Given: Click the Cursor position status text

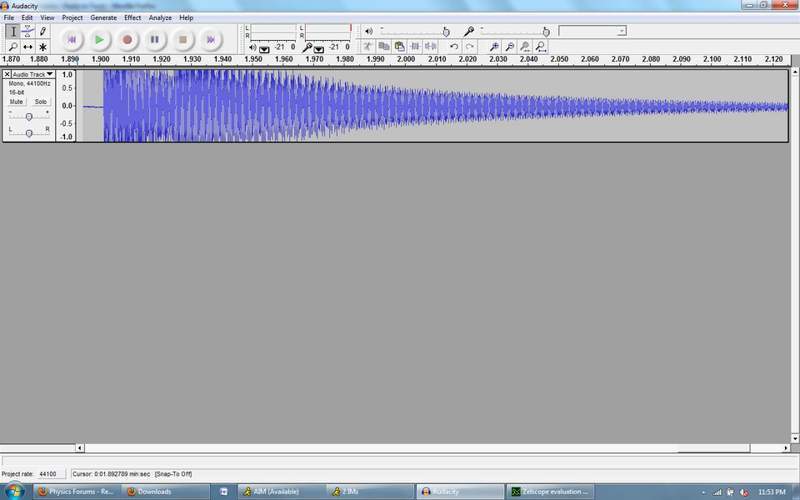Looking at the screenshot, I should [x=132, y=474].
